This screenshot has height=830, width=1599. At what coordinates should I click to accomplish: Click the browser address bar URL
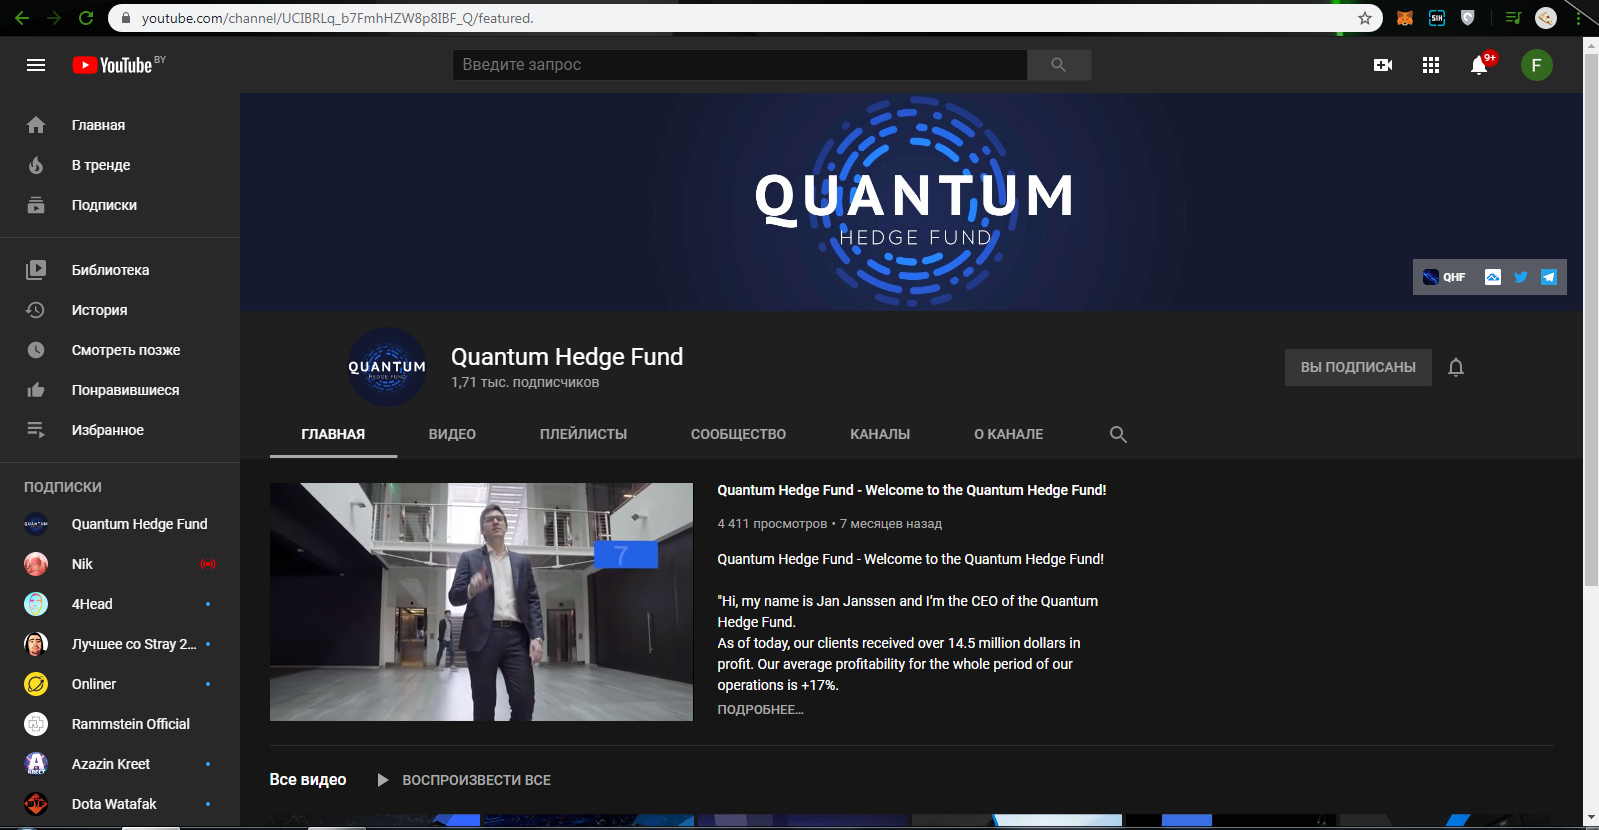338,18
